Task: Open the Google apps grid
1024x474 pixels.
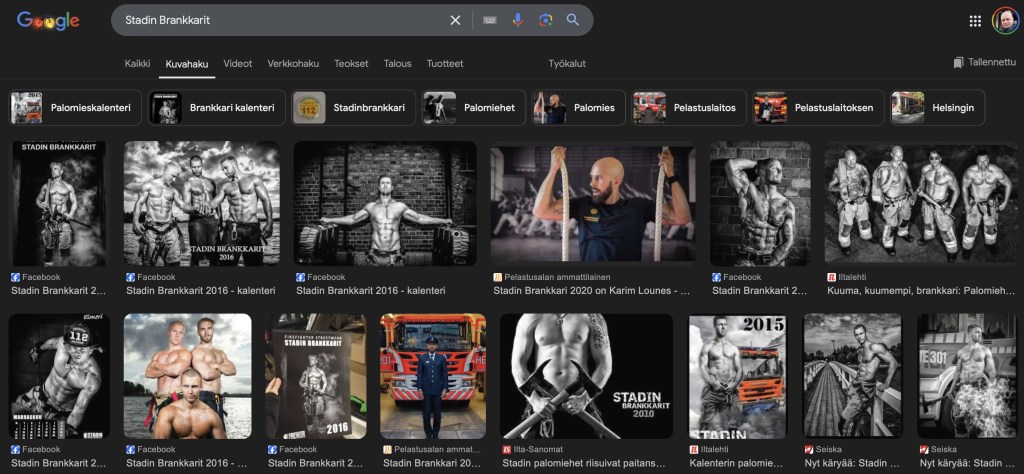Action: pyautogui.click(x=975, y=21)
